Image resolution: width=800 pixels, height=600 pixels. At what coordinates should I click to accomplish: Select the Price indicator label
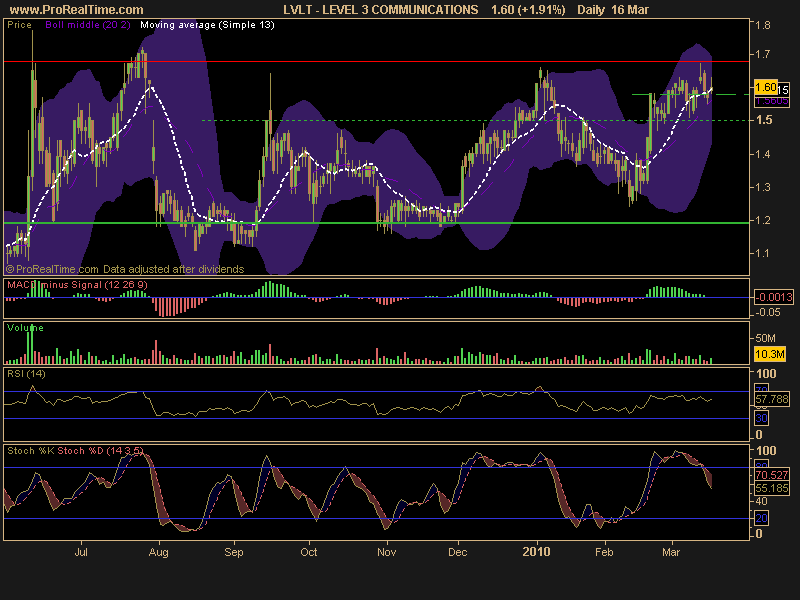[x=19, y=25]
